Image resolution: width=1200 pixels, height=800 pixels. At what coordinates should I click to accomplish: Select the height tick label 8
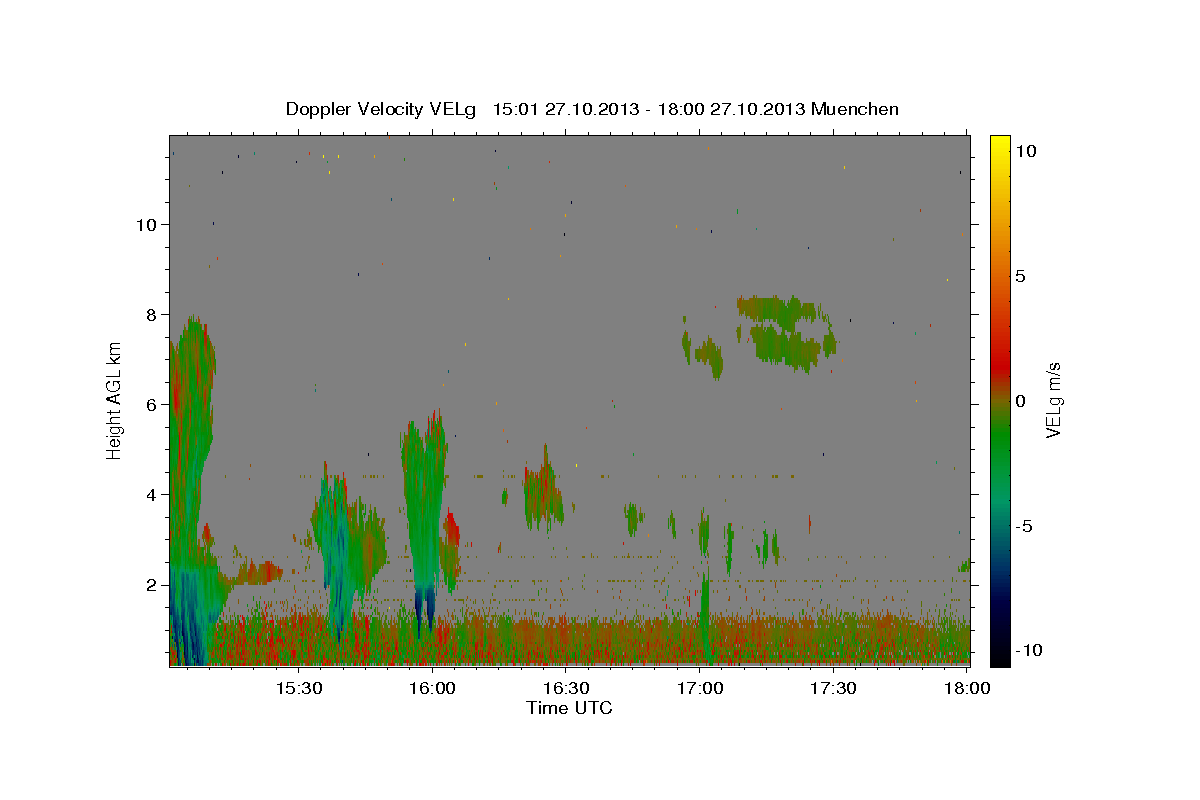152,315
